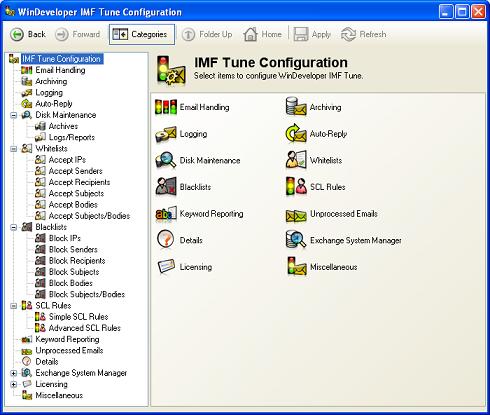This screenshot has height=415, width=490.
Task: Open Whitelists icon in main pane
Action: click(x=296, y=160)
